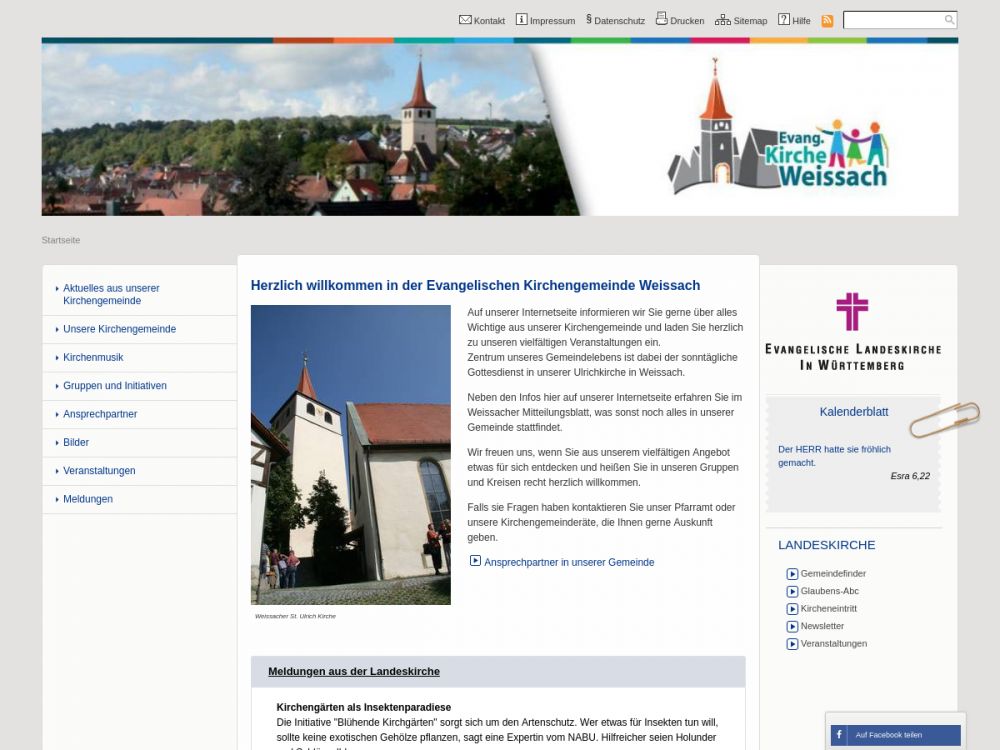Image resolution: width=1000 pixels, height=750 pixels.
Task: Expand the Unsere Kirchengemeinde menu item
Action: 119,329
